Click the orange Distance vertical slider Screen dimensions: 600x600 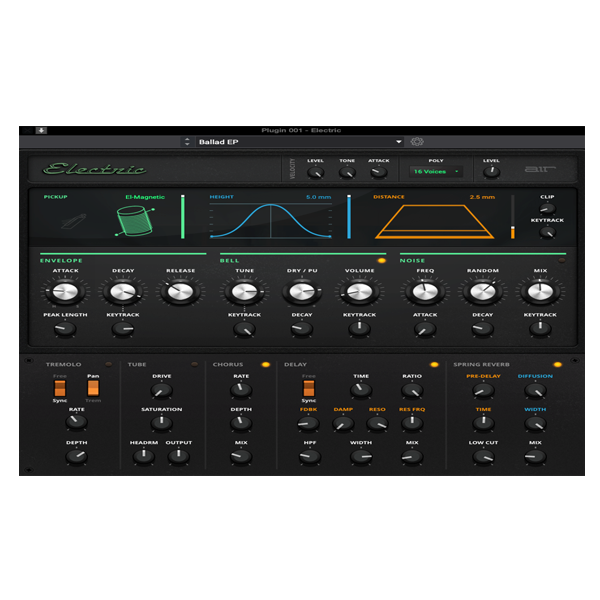(x=513, y=217)
